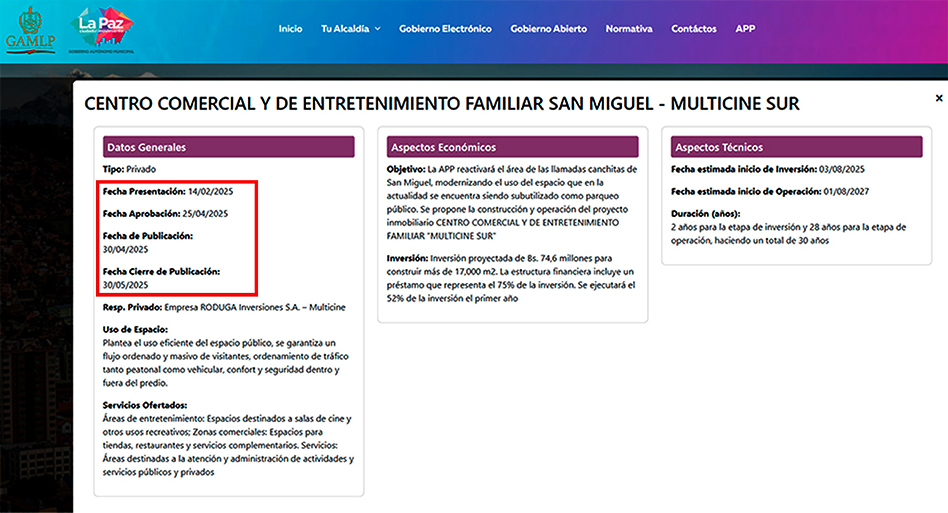Open the Contactos page
Viewport: 948px width, 513px height.
click(x=693, y=29)
